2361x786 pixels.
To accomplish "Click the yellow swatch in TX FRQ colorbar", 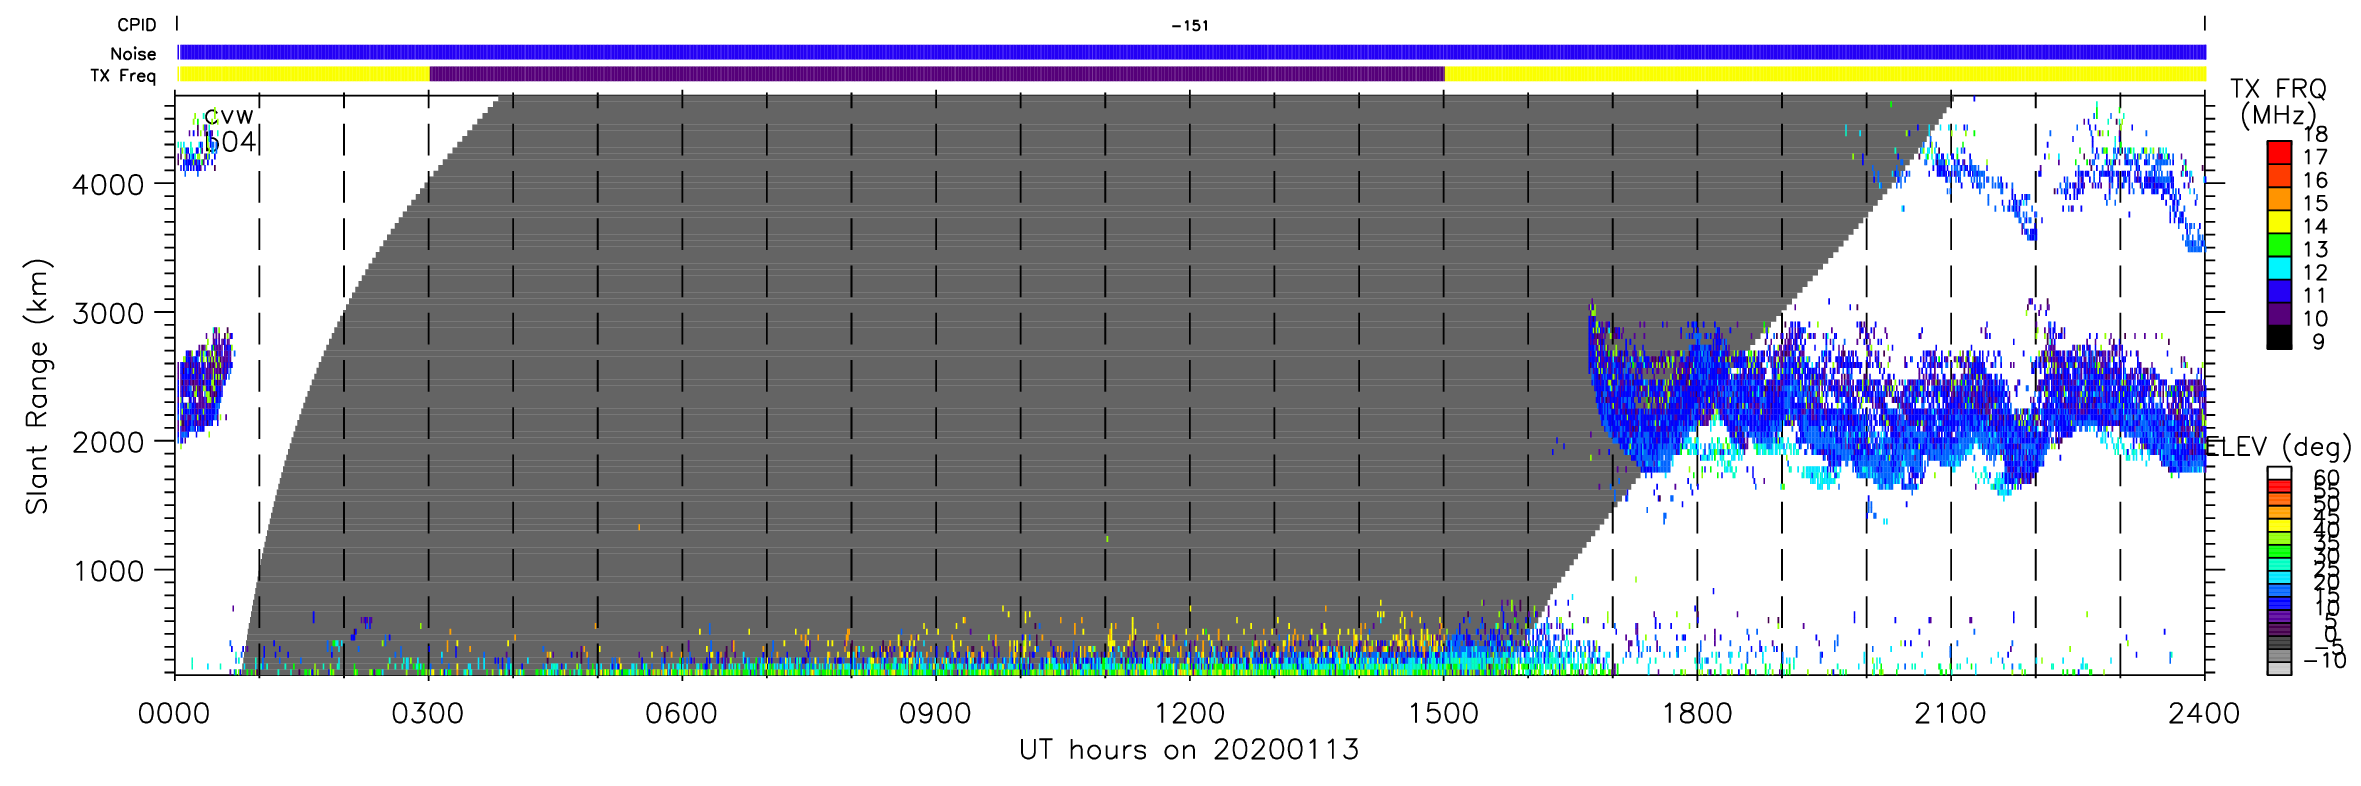I will pyautogui.click(x=2279, y=221).
